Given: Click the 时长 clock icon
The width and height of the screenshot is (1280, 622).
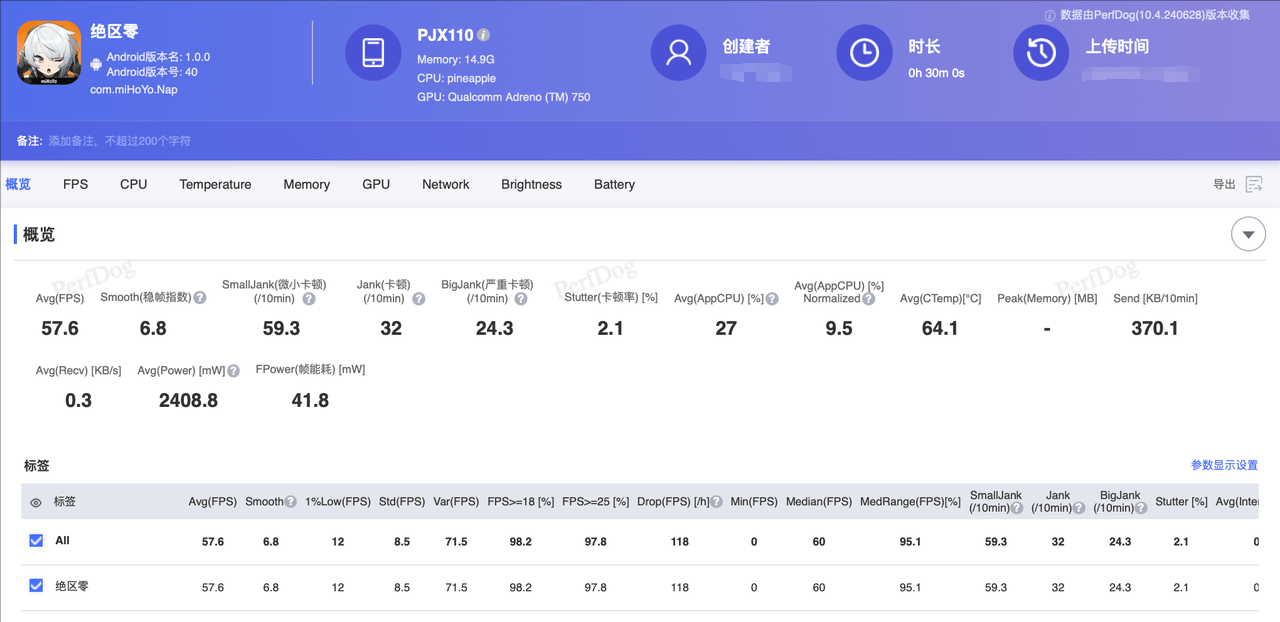Looking at the screenshot, I should click(864, 52).
